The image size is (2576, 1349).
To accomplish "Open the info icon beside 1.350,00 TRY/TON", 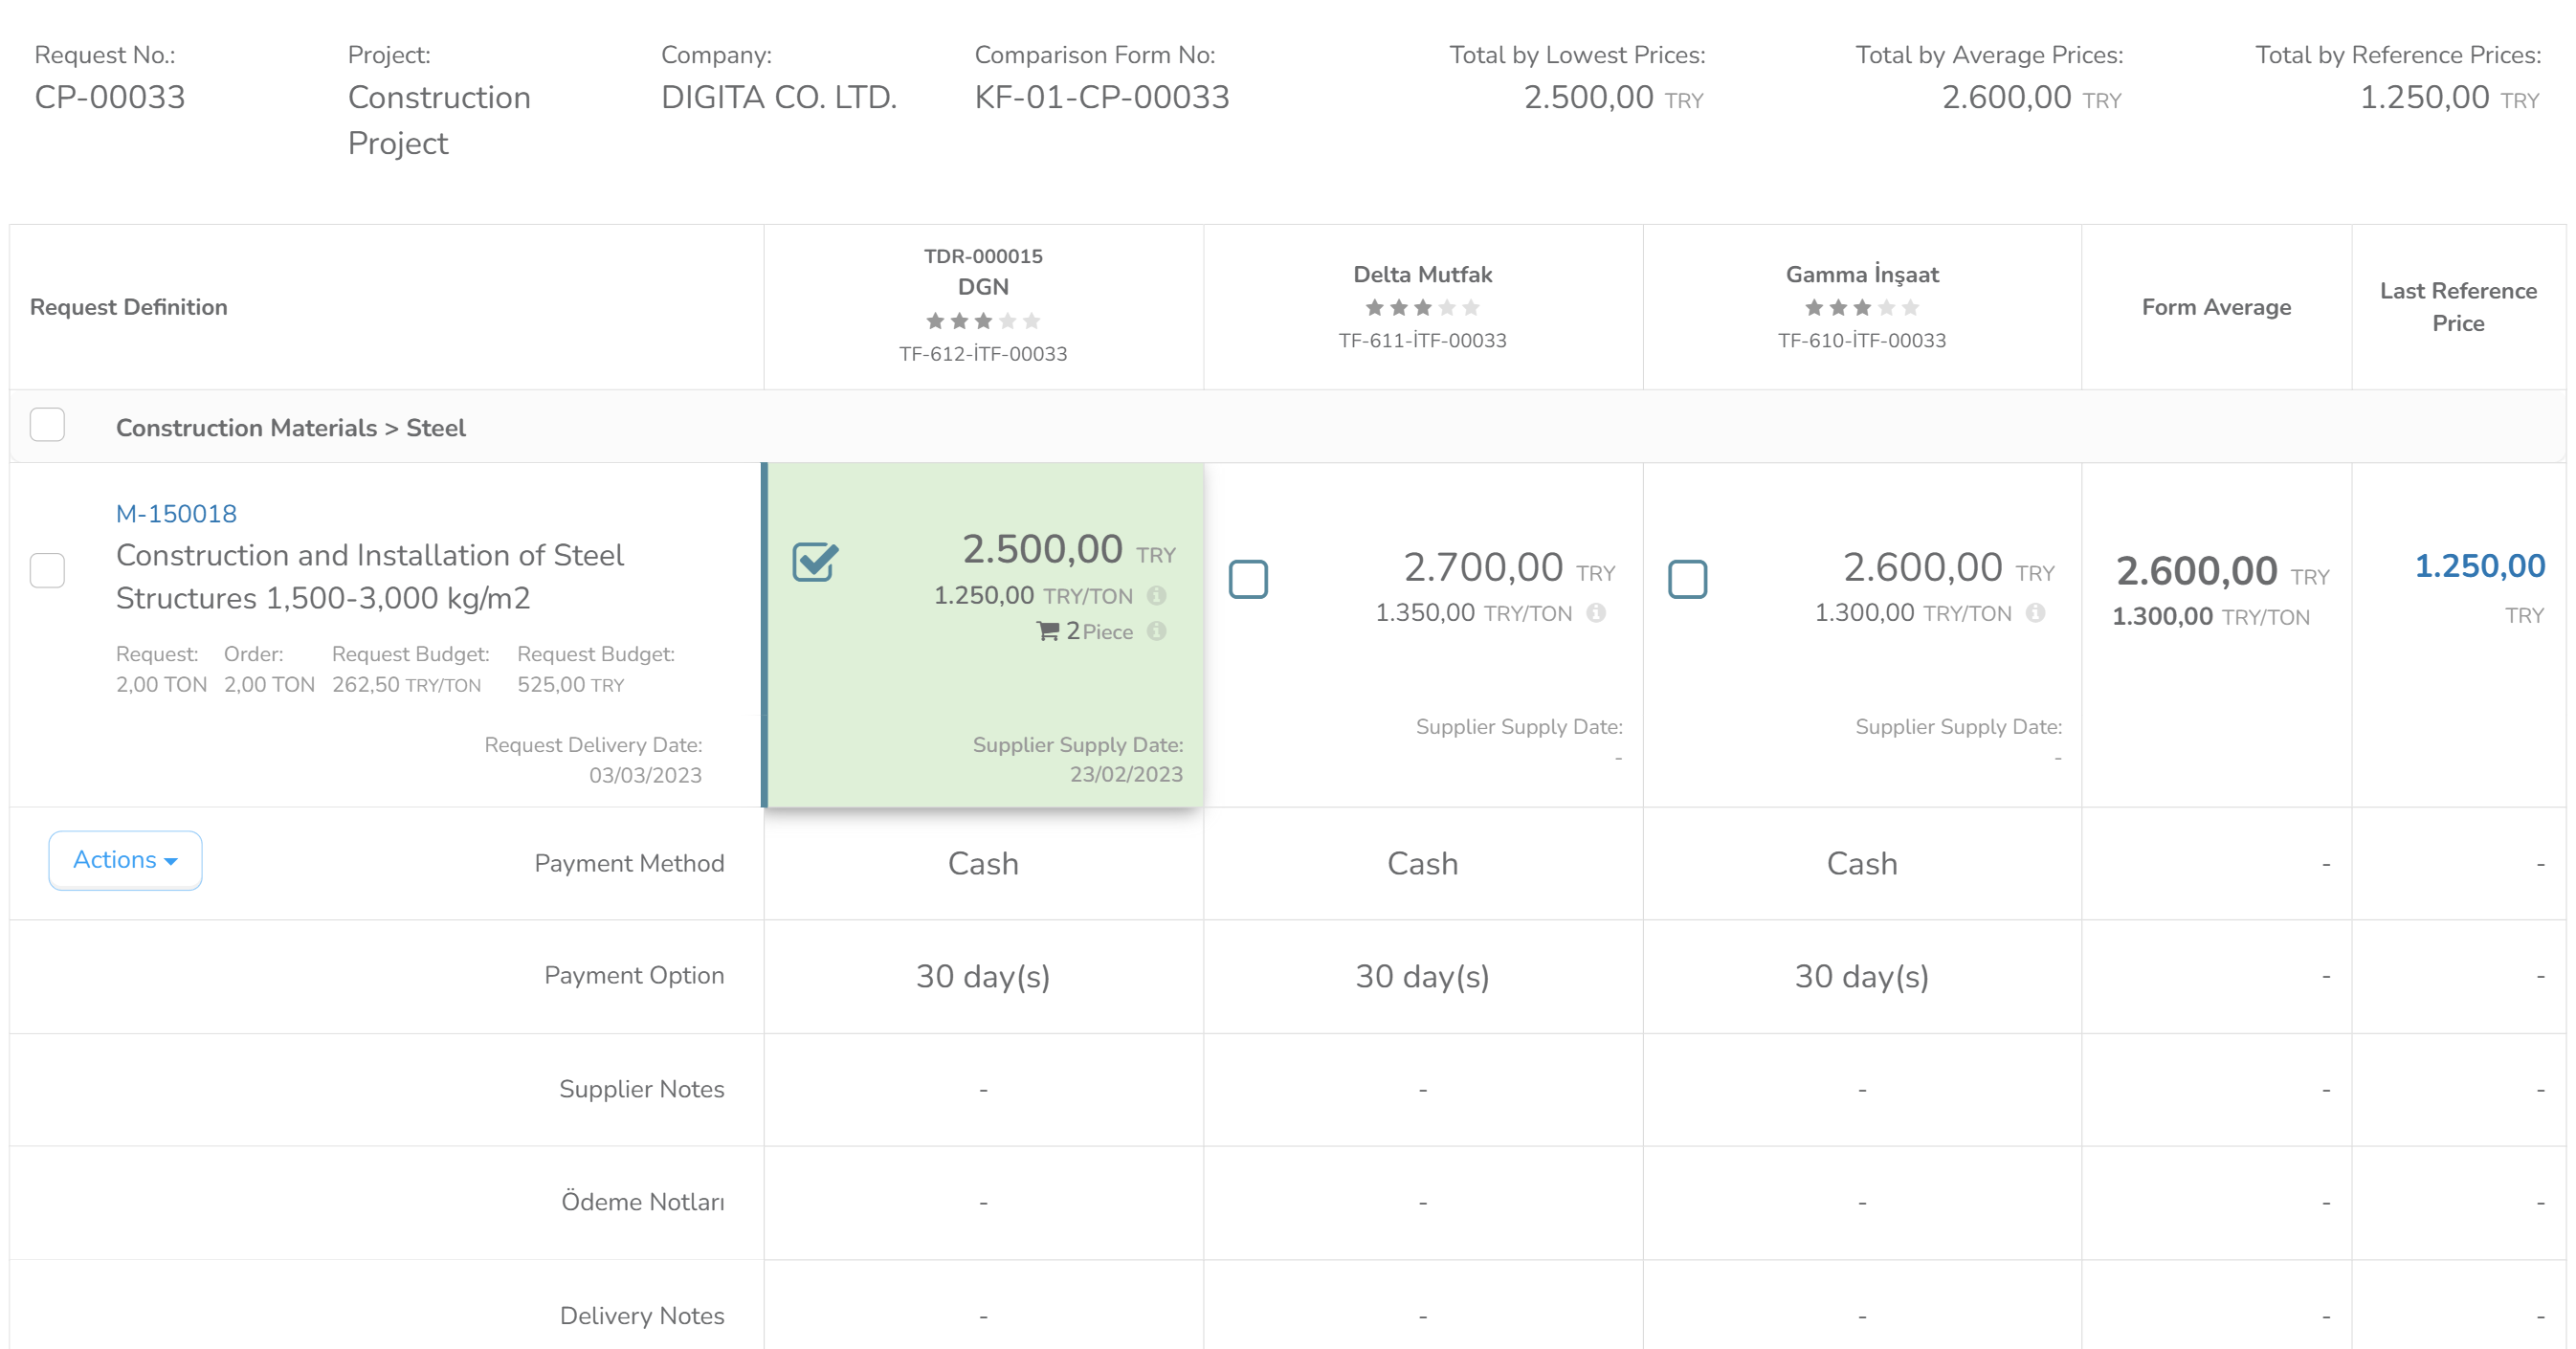I will (1596, 613).
